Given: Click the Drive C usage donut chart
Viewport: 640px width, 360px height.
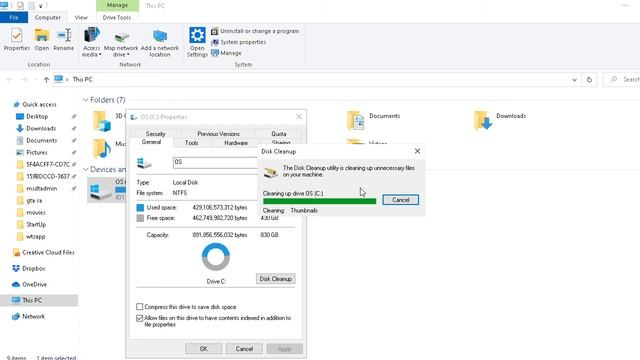Looking at the screenshot, I should click(x=216, y=257).
